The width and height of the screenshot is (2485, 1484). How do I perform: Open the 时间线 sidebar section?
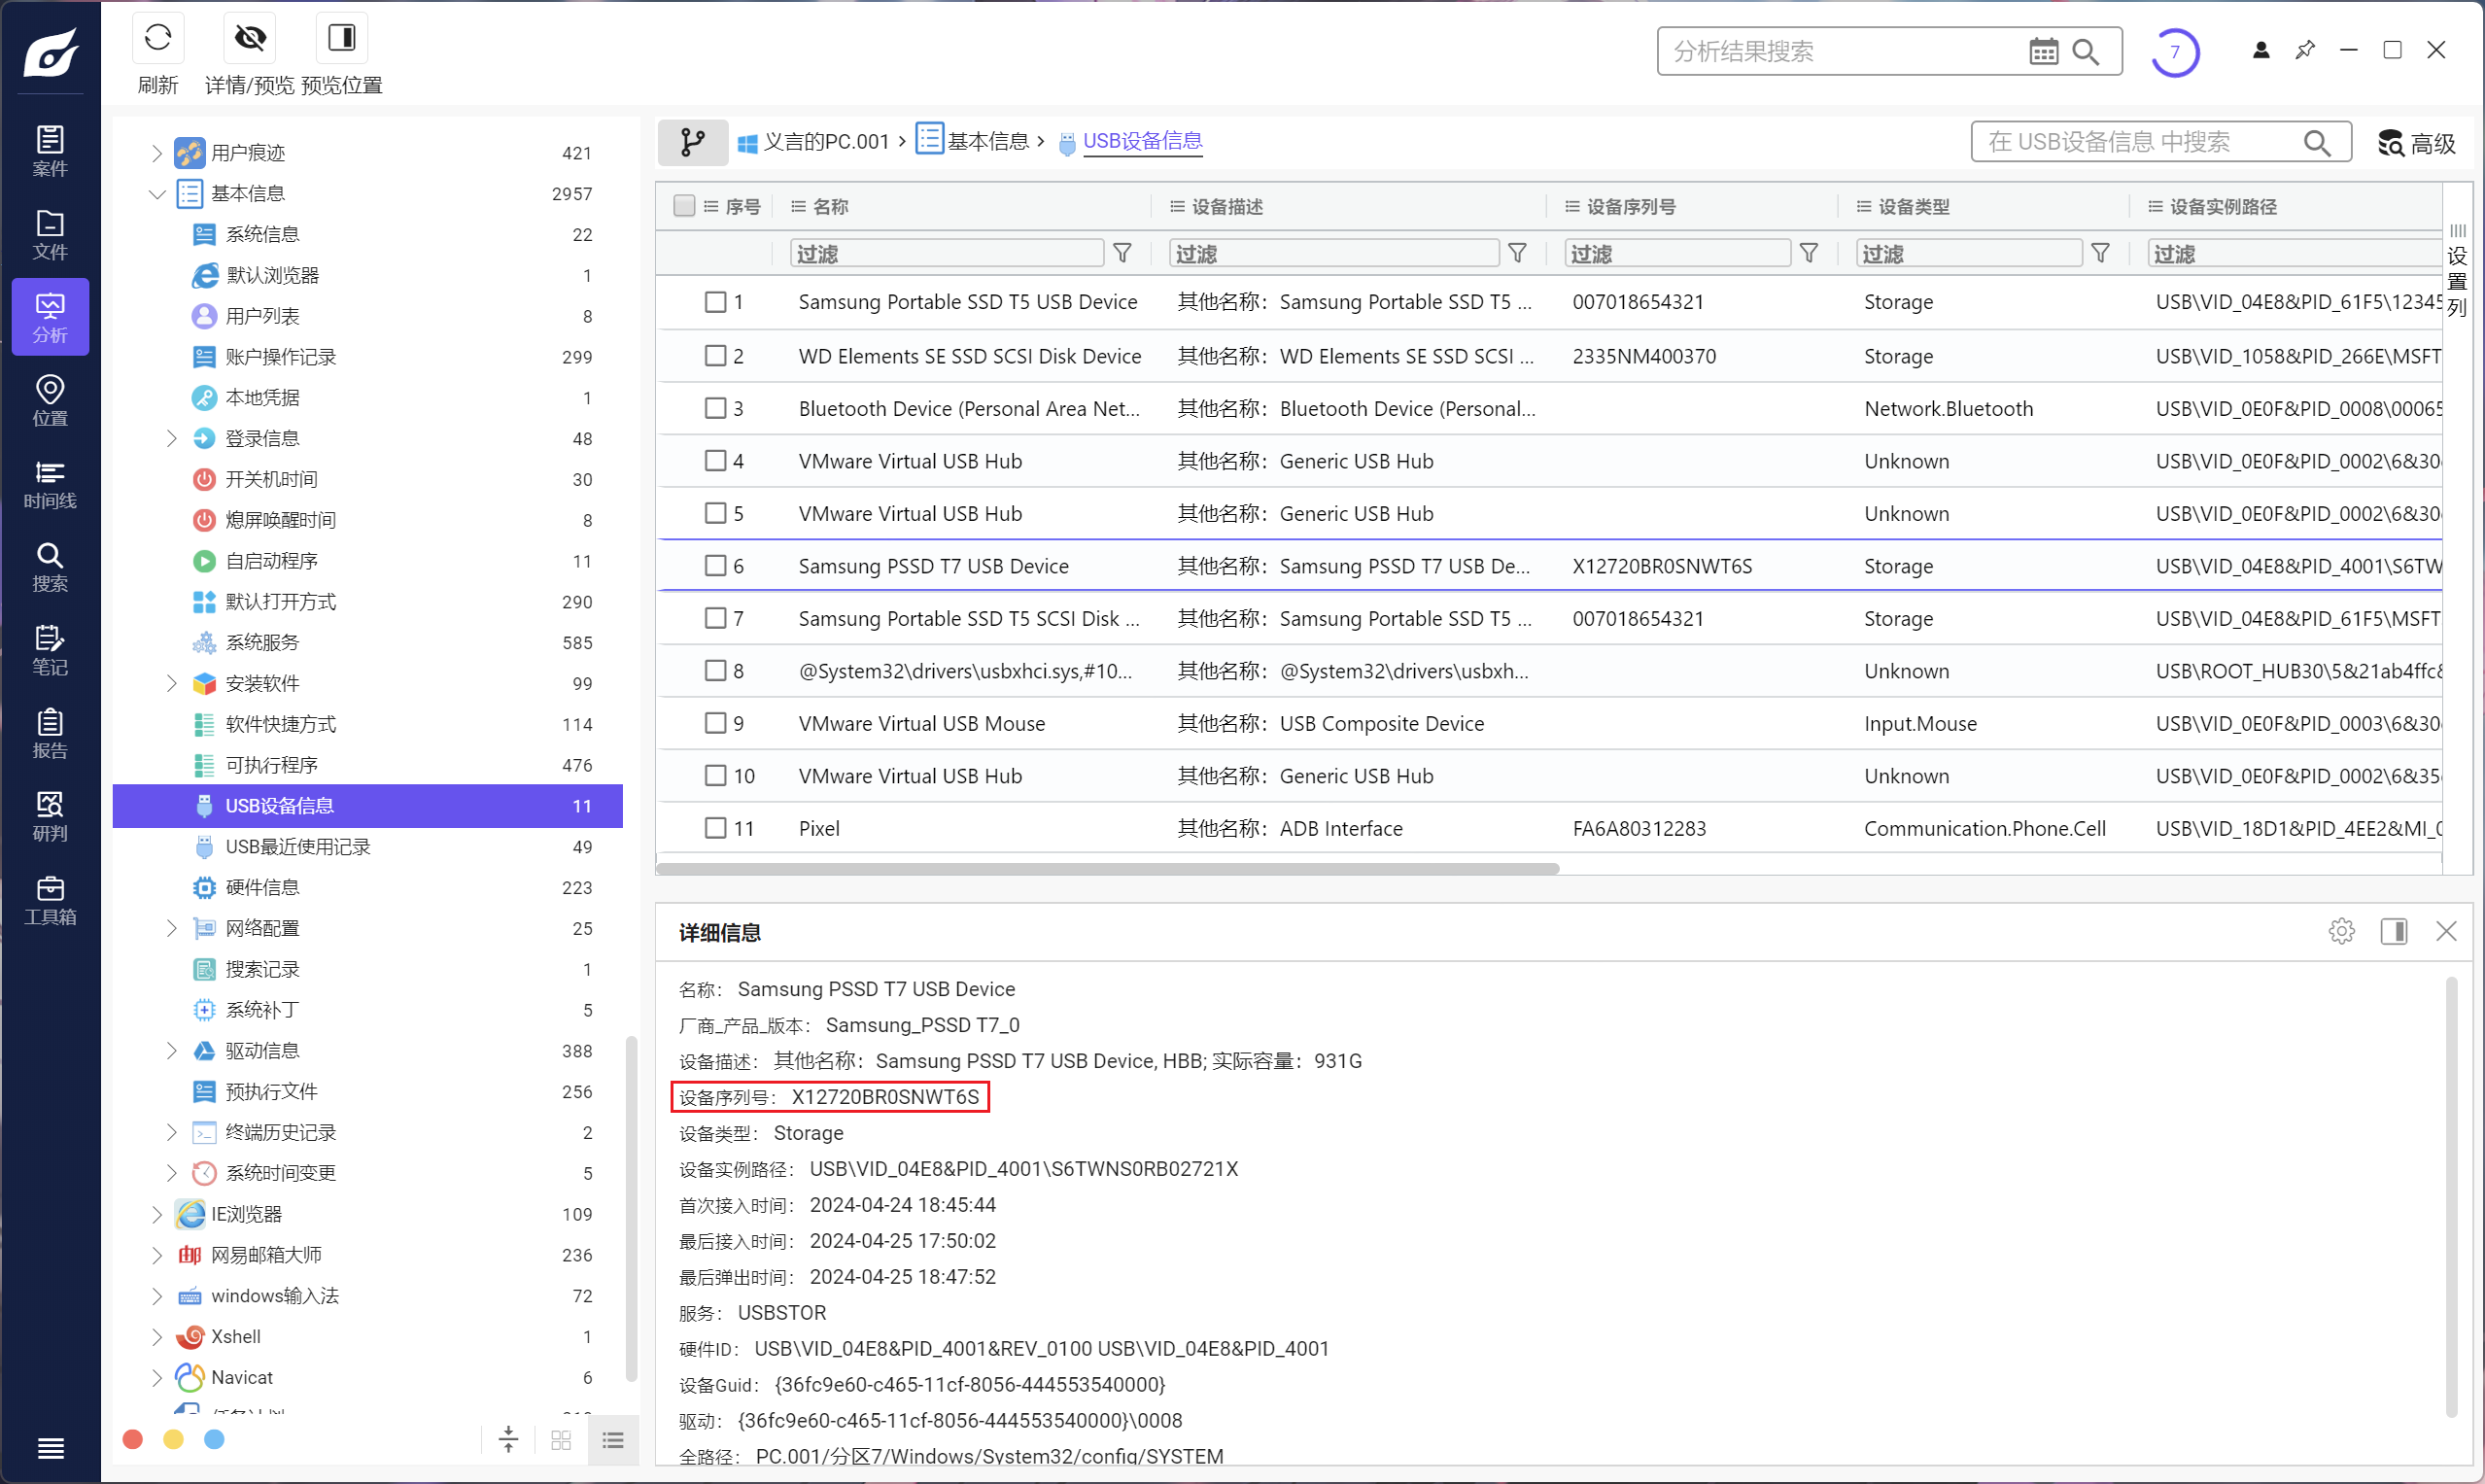50,484
